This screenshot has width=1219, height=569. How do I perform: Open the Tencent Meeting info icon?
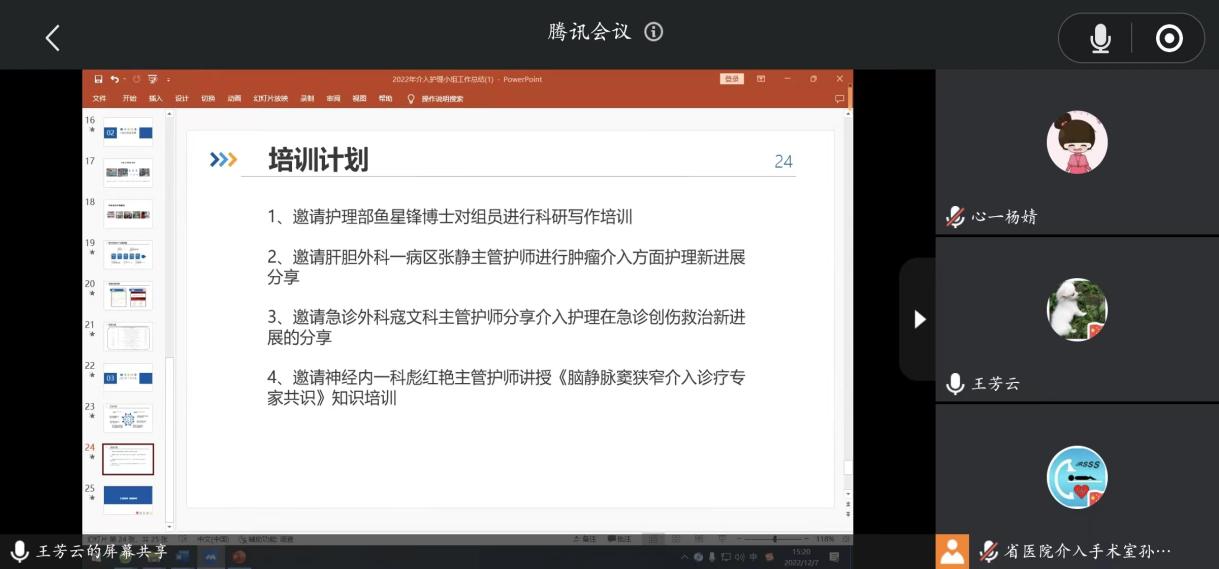point(654,32)
